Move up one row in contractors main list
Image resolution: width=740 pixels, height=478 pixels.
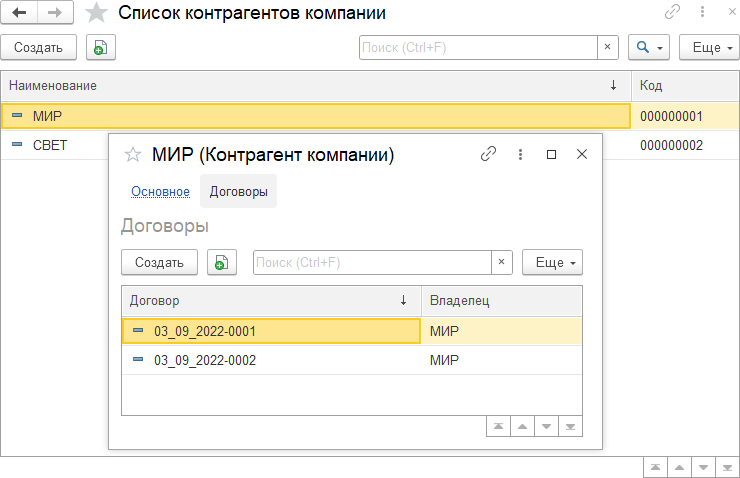(680, 468)
